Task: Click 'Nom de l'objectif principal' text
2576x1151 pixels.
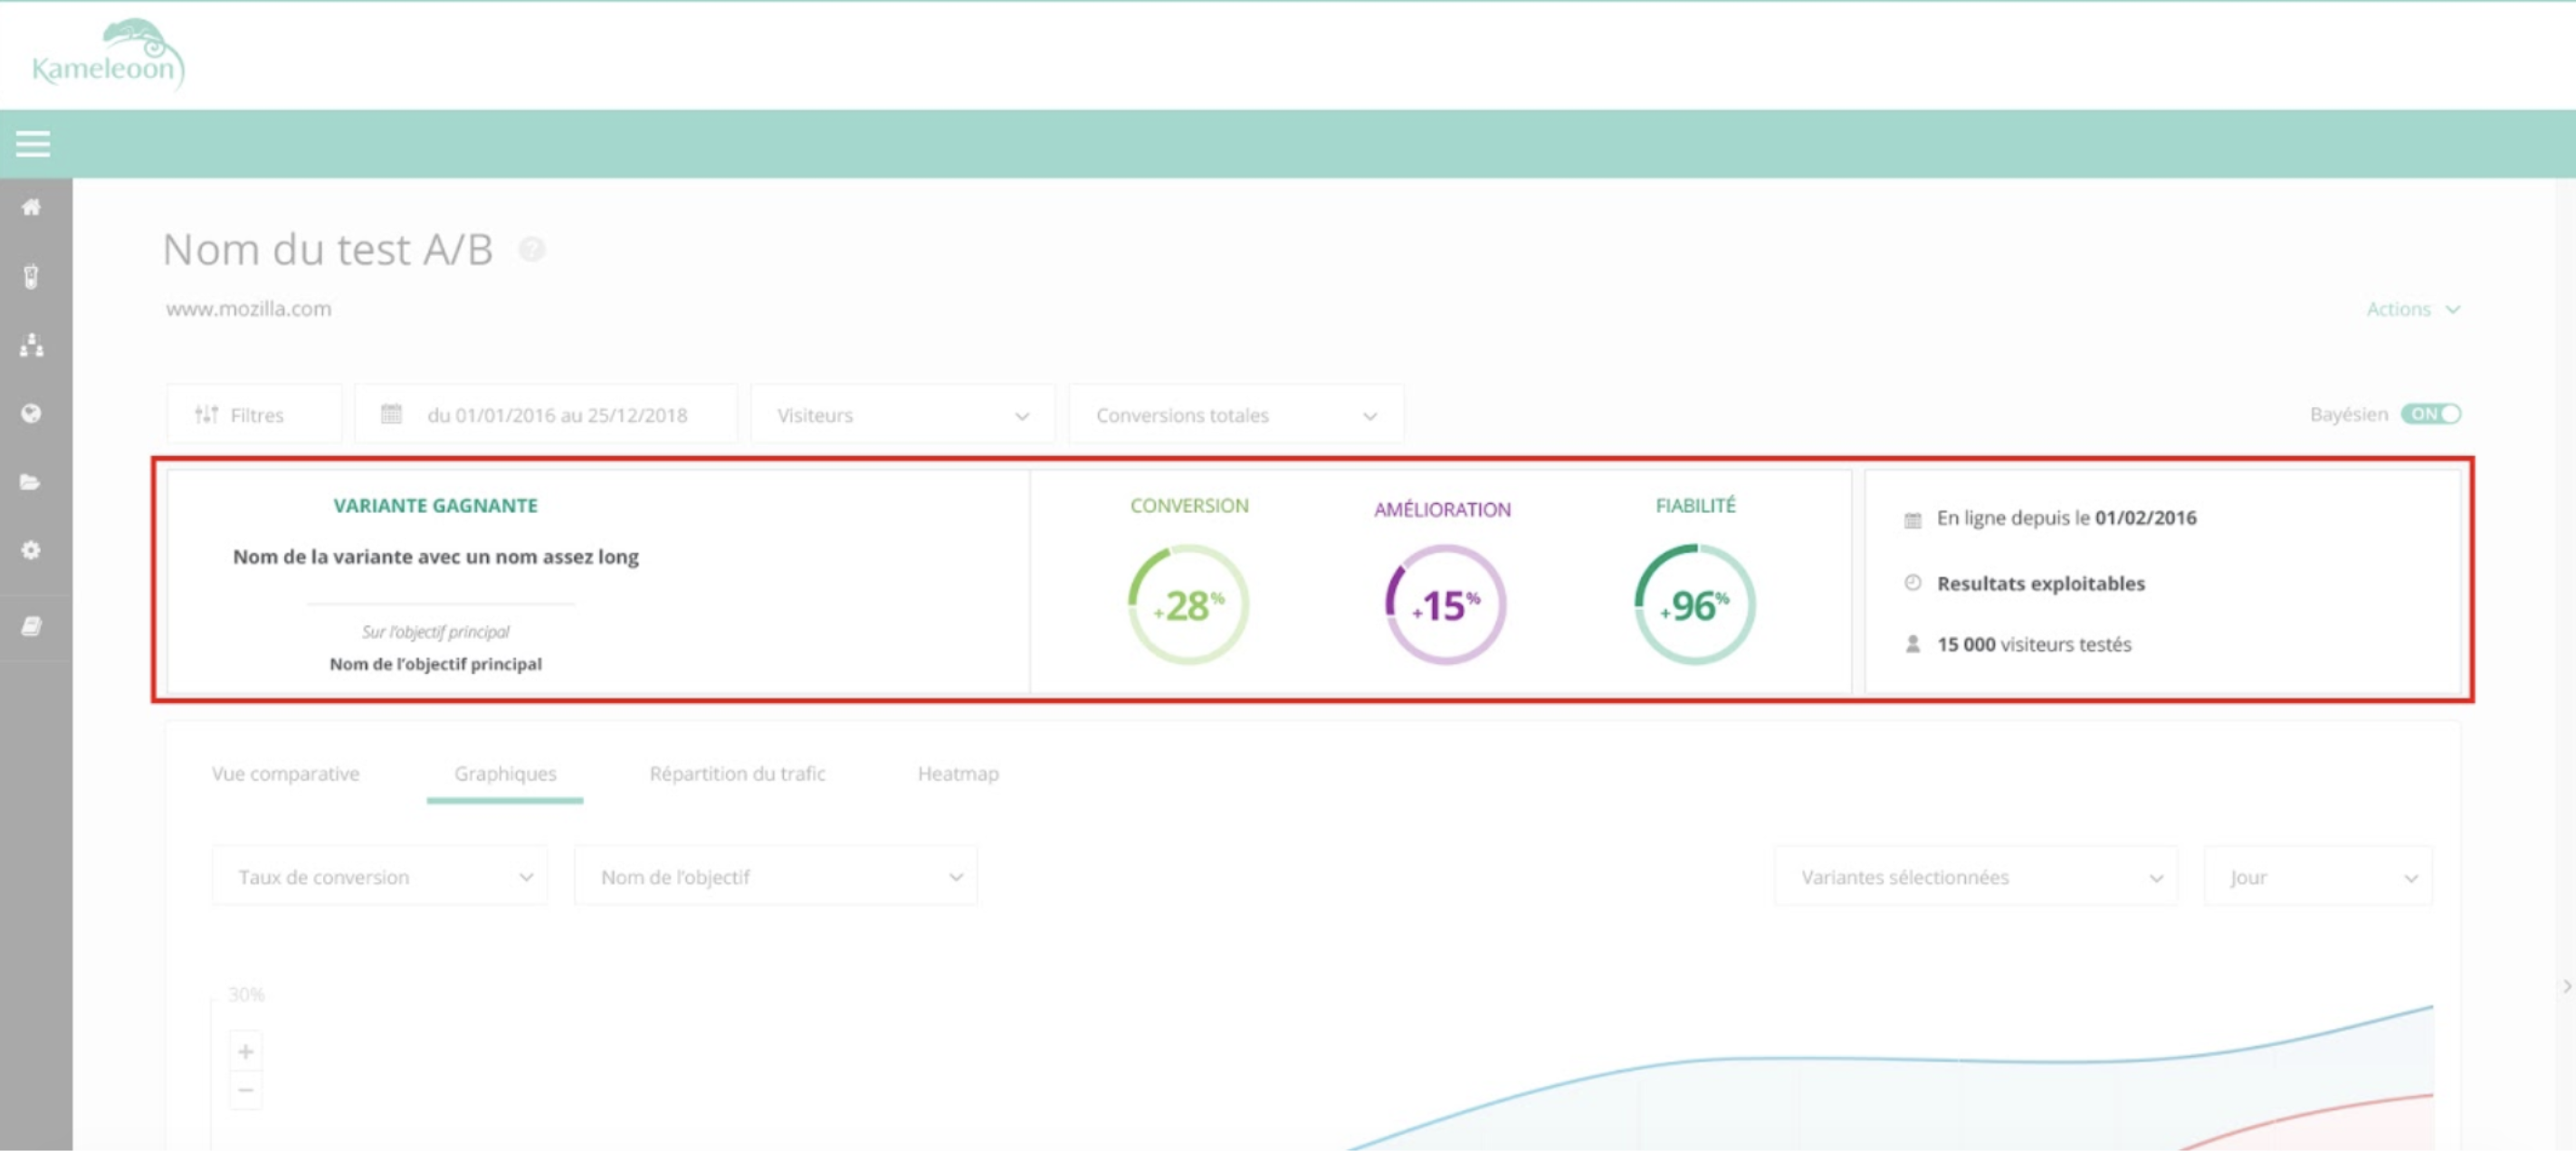Action: point(436,664)
